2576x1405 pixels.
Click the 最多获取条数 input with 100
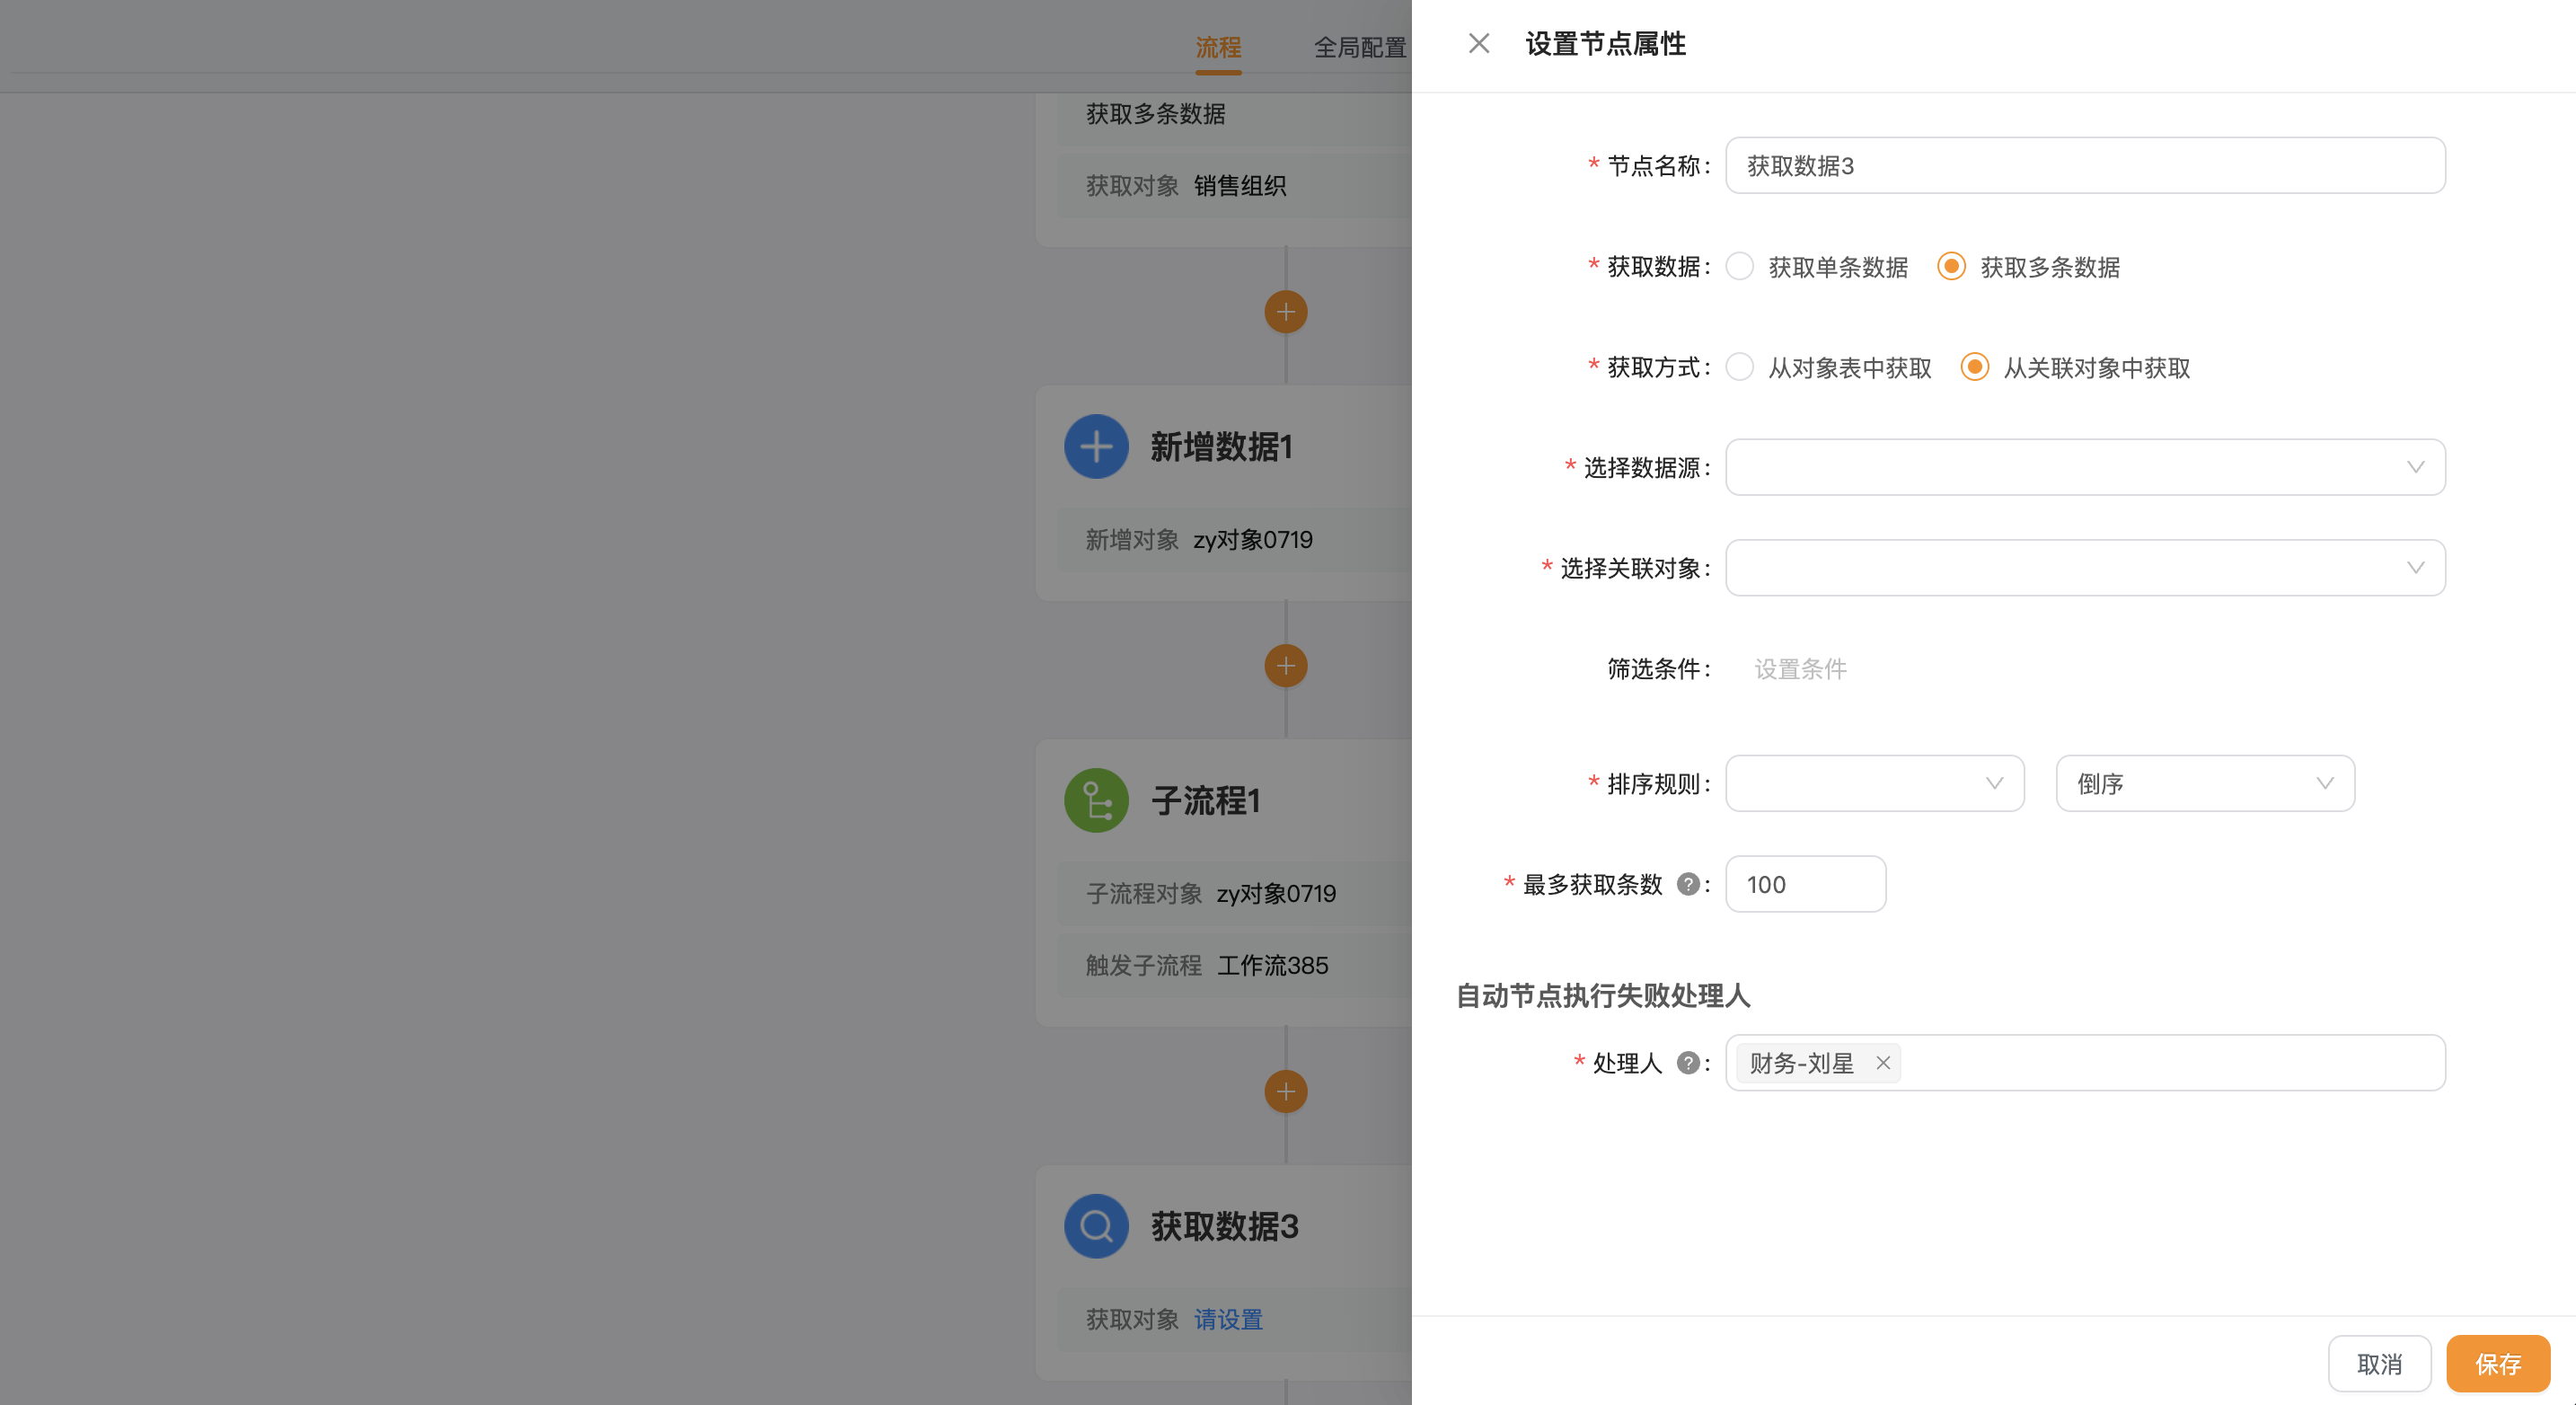(1805, 884)
